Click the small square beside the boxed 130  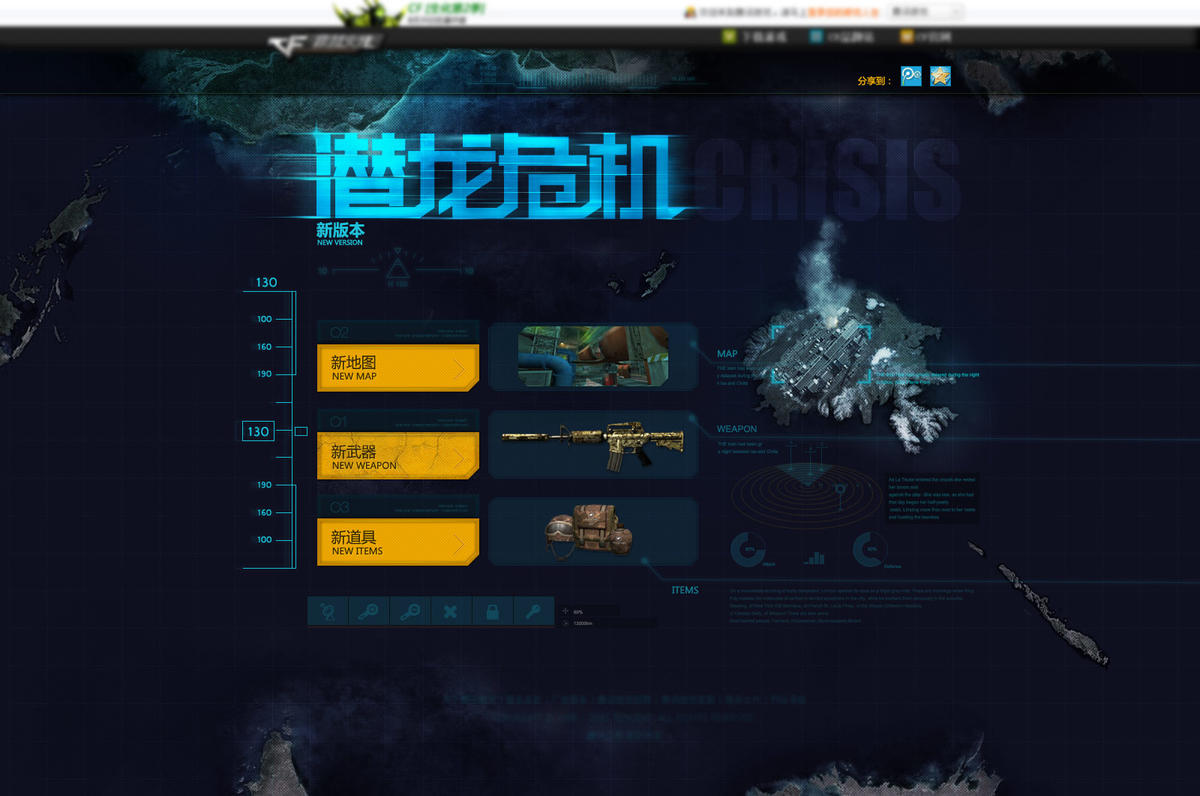[300, 431]
